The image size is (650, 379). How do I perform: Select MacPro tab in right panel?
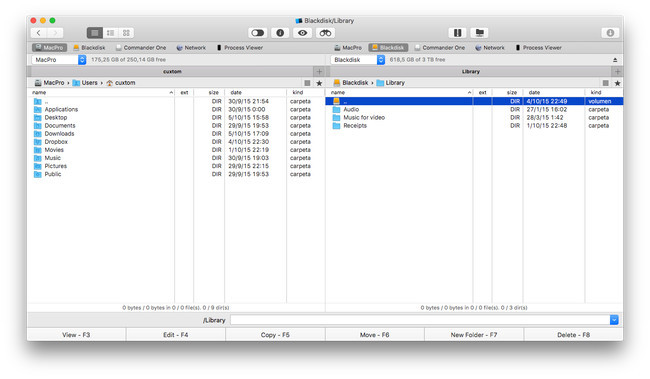pyautogui.click(x=348, y=48)
